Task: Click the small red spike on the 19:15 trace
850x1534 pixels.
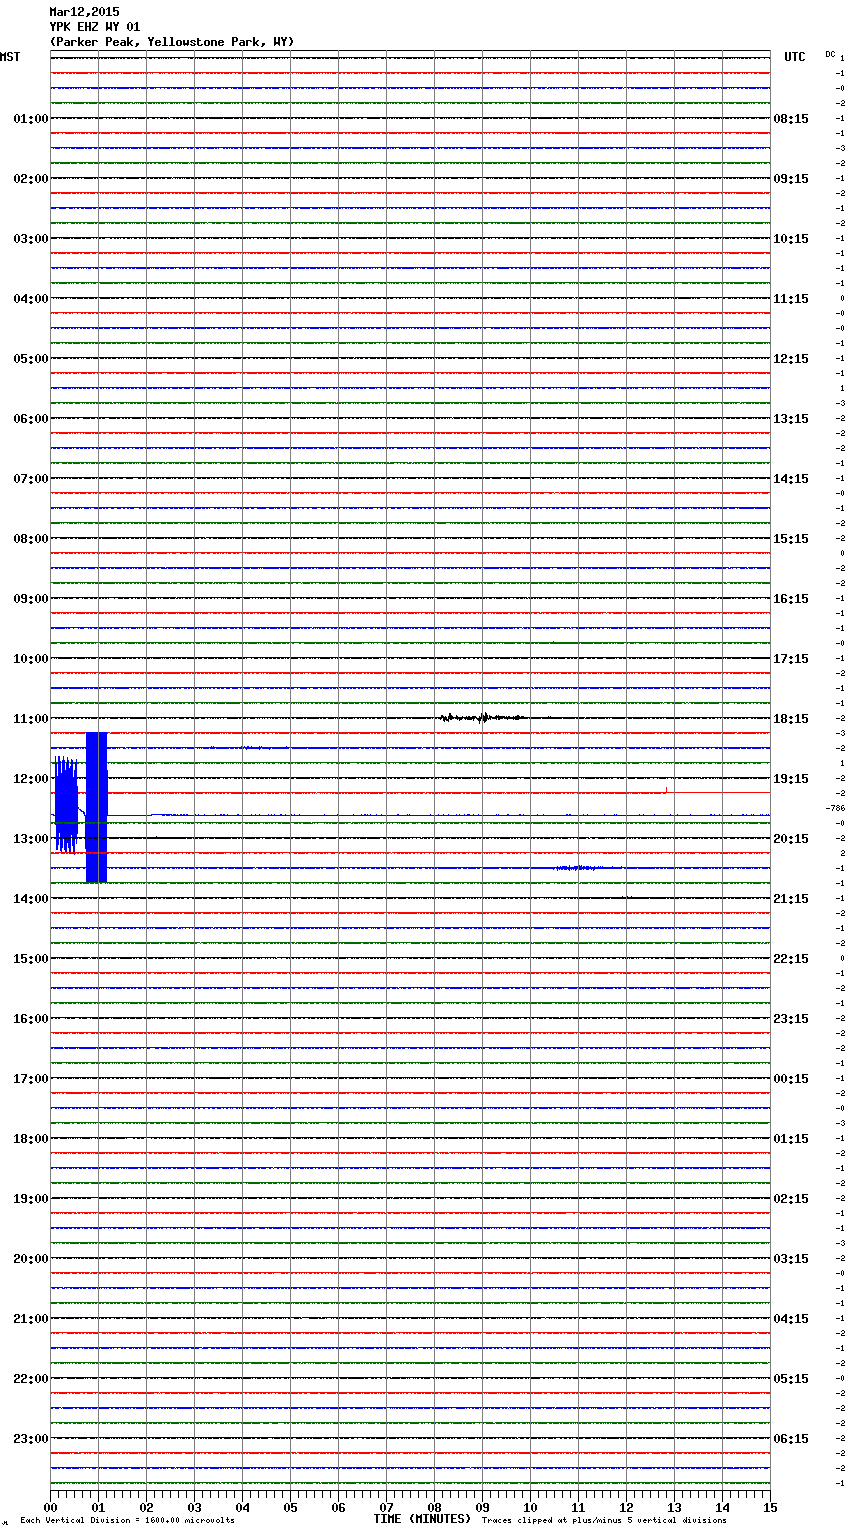Action: 666,790
